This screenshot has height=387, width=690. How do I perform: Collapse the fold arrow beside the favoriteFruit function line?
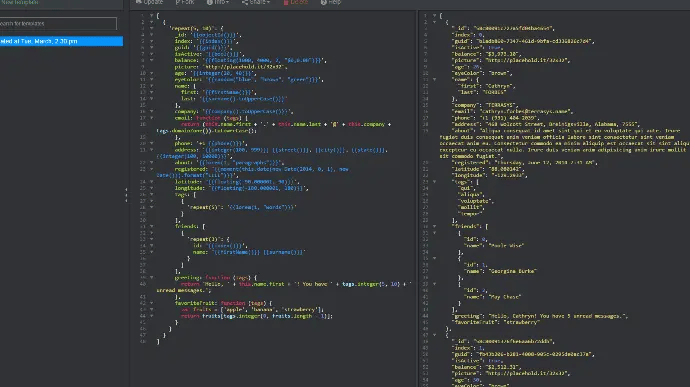pyautogui.click(x=151, y=303)
